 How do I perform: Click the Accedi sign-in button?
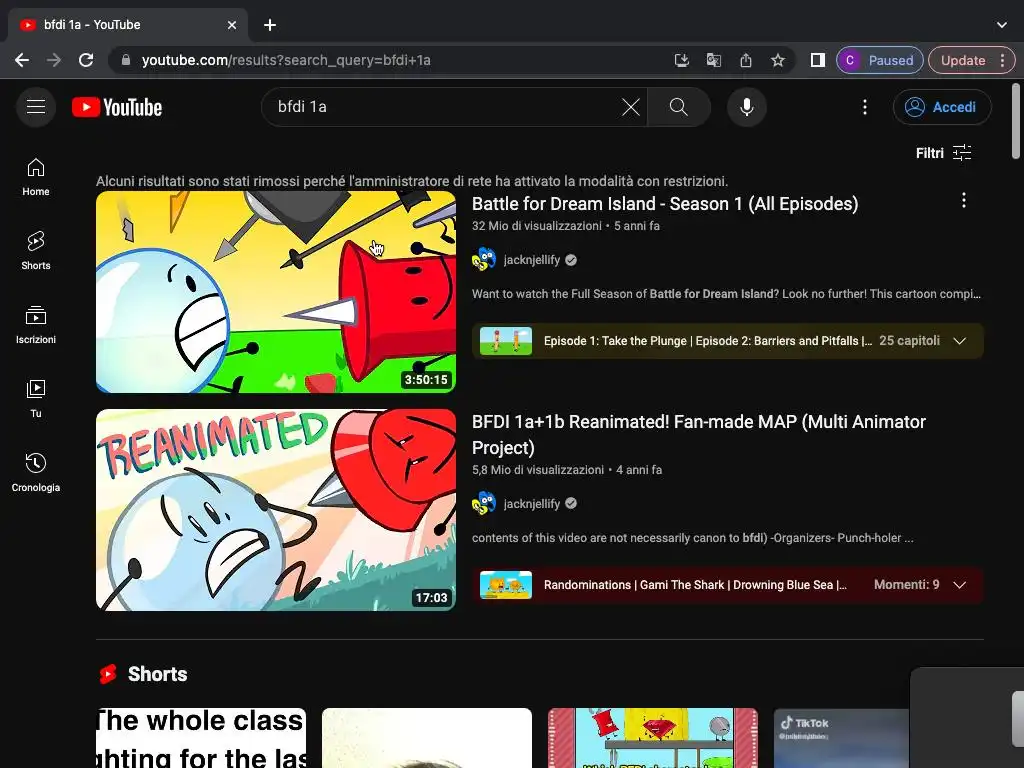pyautogui.click(x=942, y=107)
